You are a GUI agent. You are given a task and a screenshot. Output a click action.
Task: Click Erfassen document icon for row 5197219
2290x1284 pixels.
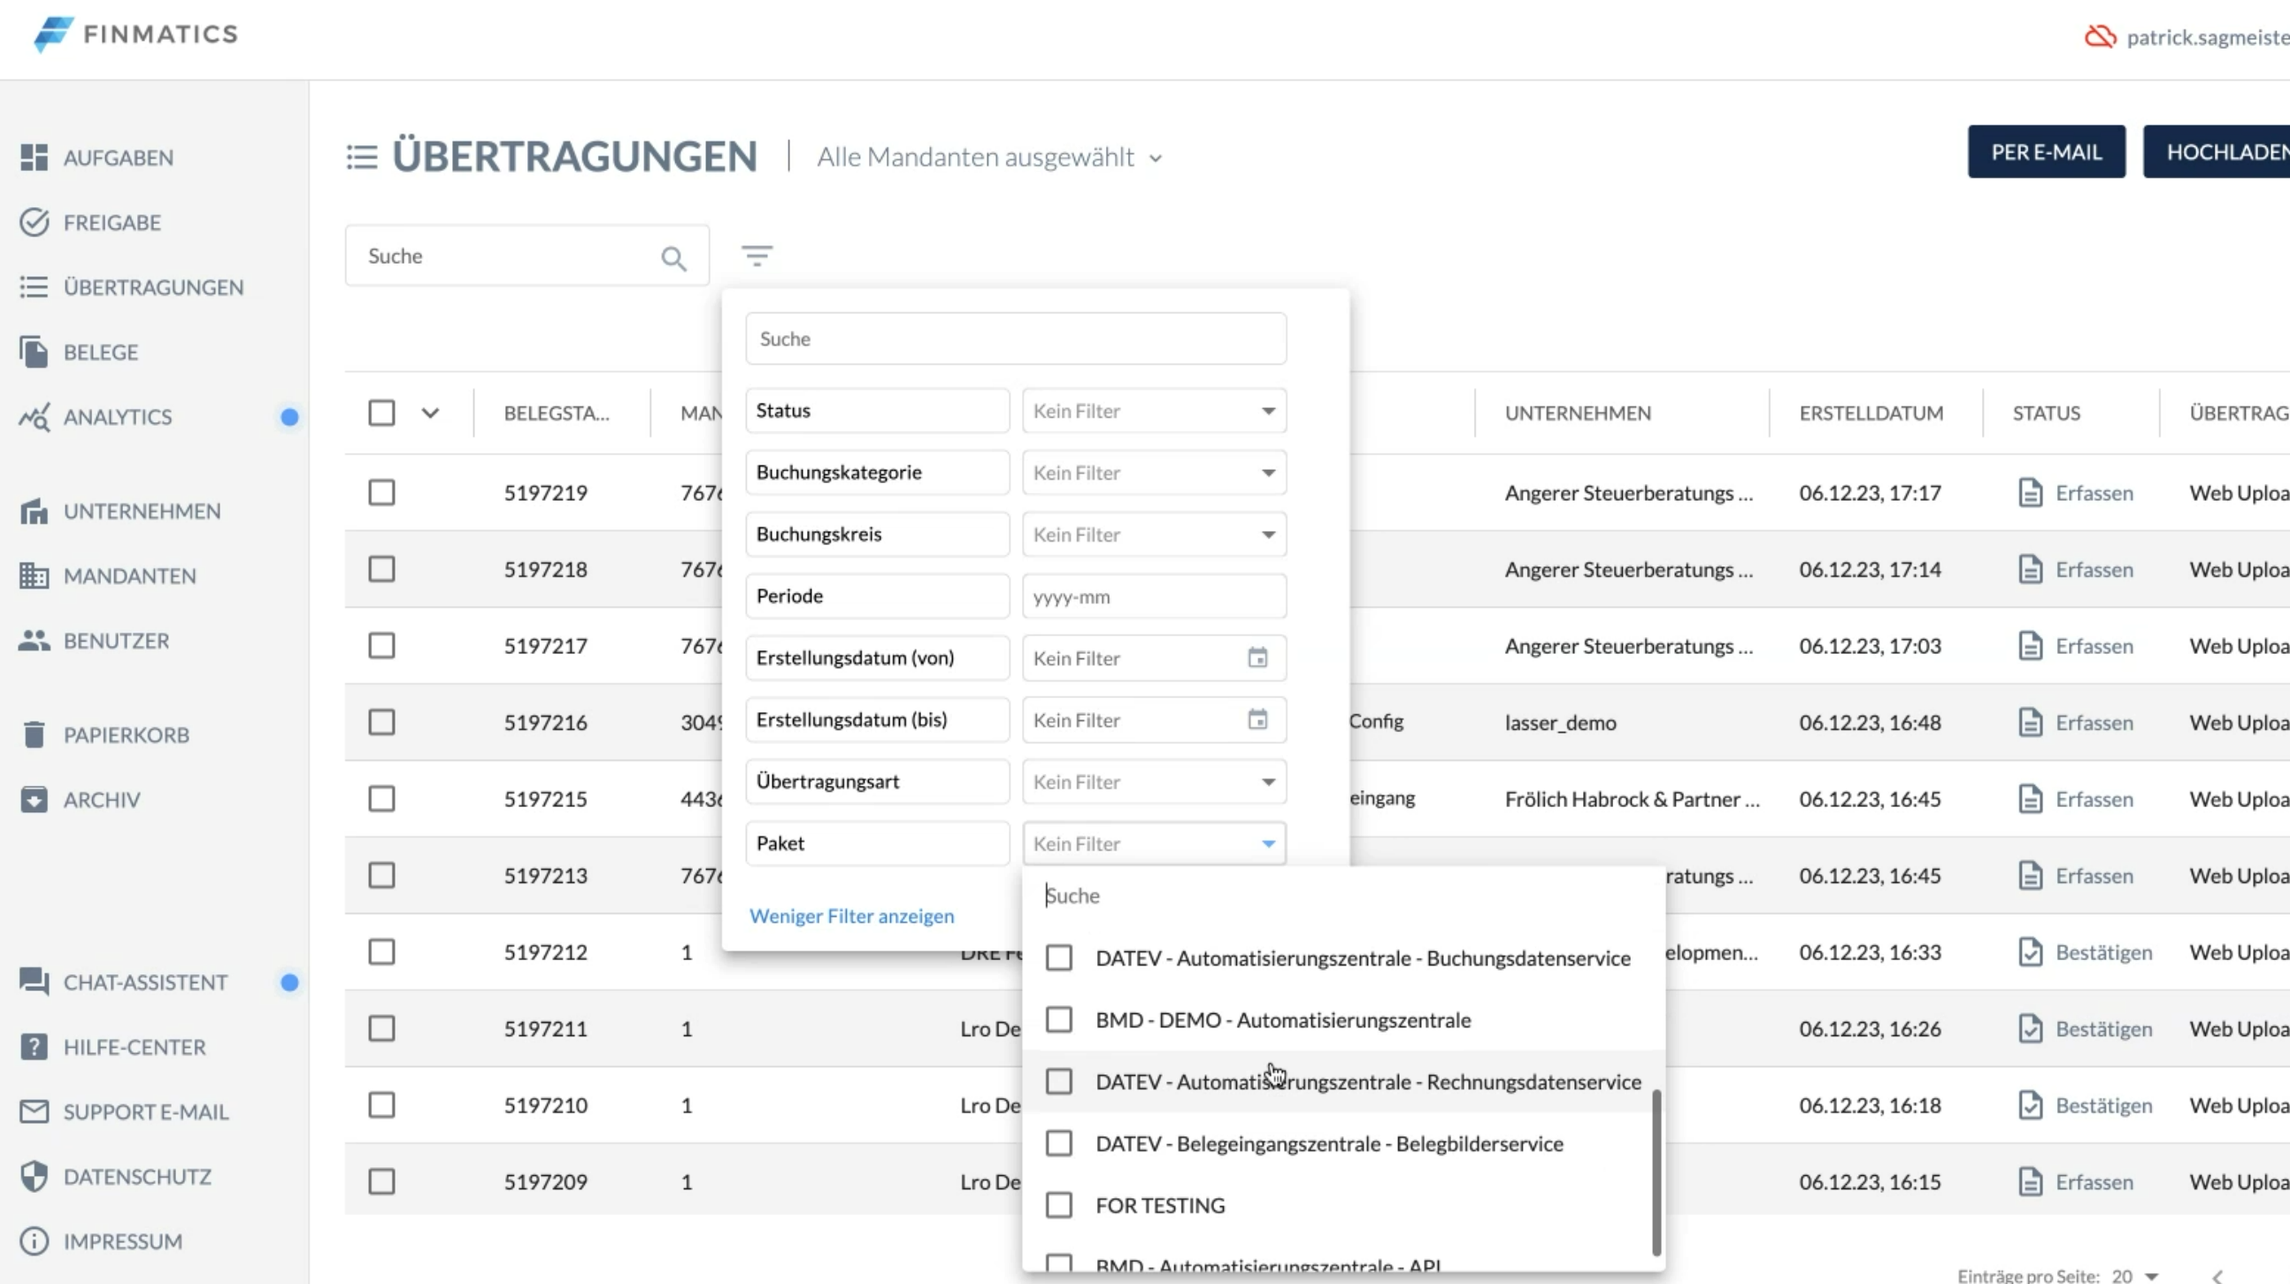(x=2030, y=493)
